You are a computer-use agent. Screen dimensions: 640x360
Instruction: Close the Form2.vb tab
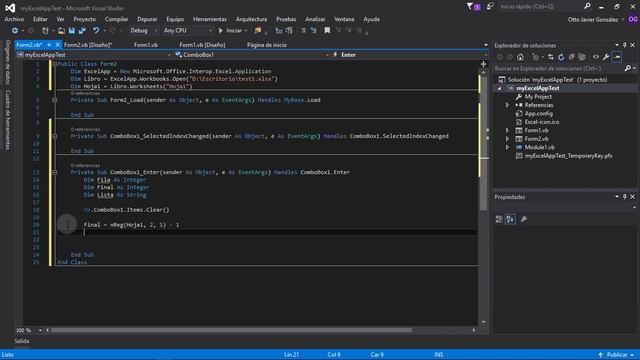pos(58,45)
